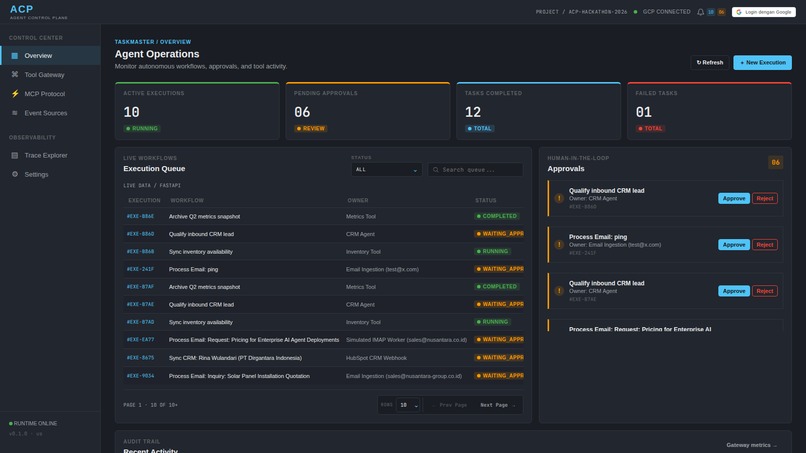Click the New Execution button
Screen dimensions: 806x453
point(762,62)
